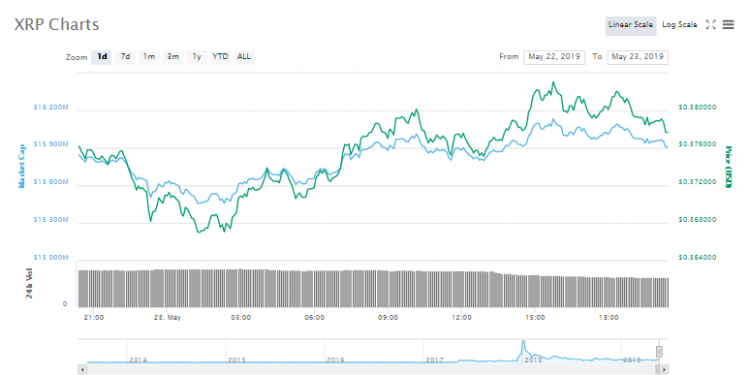Click the 2014 label in navigator
This screenshot has height=375, width=750.
coord(138,360)
